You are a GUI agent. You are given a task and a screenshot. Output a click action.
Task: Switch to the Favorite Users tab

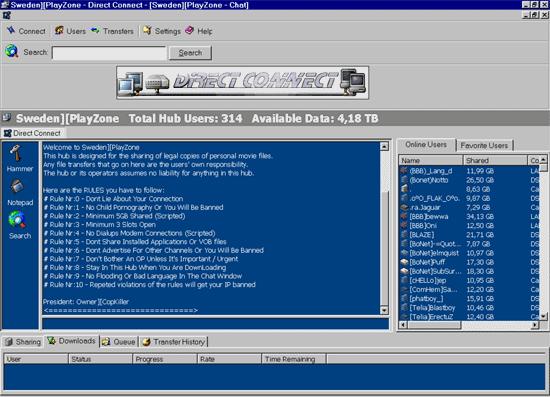coord(484,145)
